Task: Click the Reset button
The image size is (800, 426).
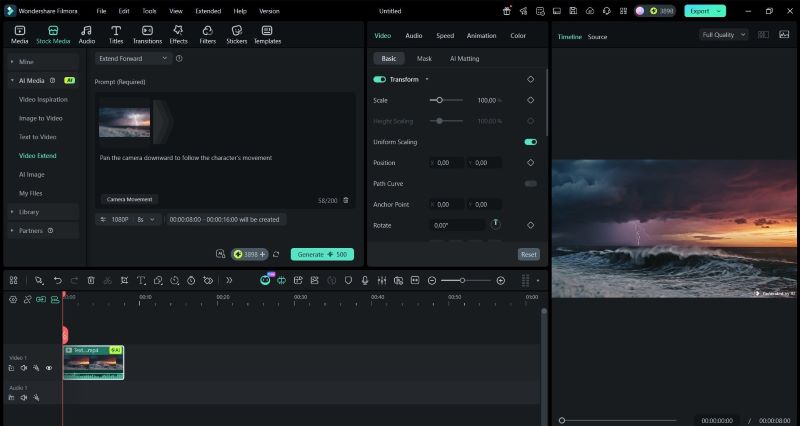Action: click(529, 254)
